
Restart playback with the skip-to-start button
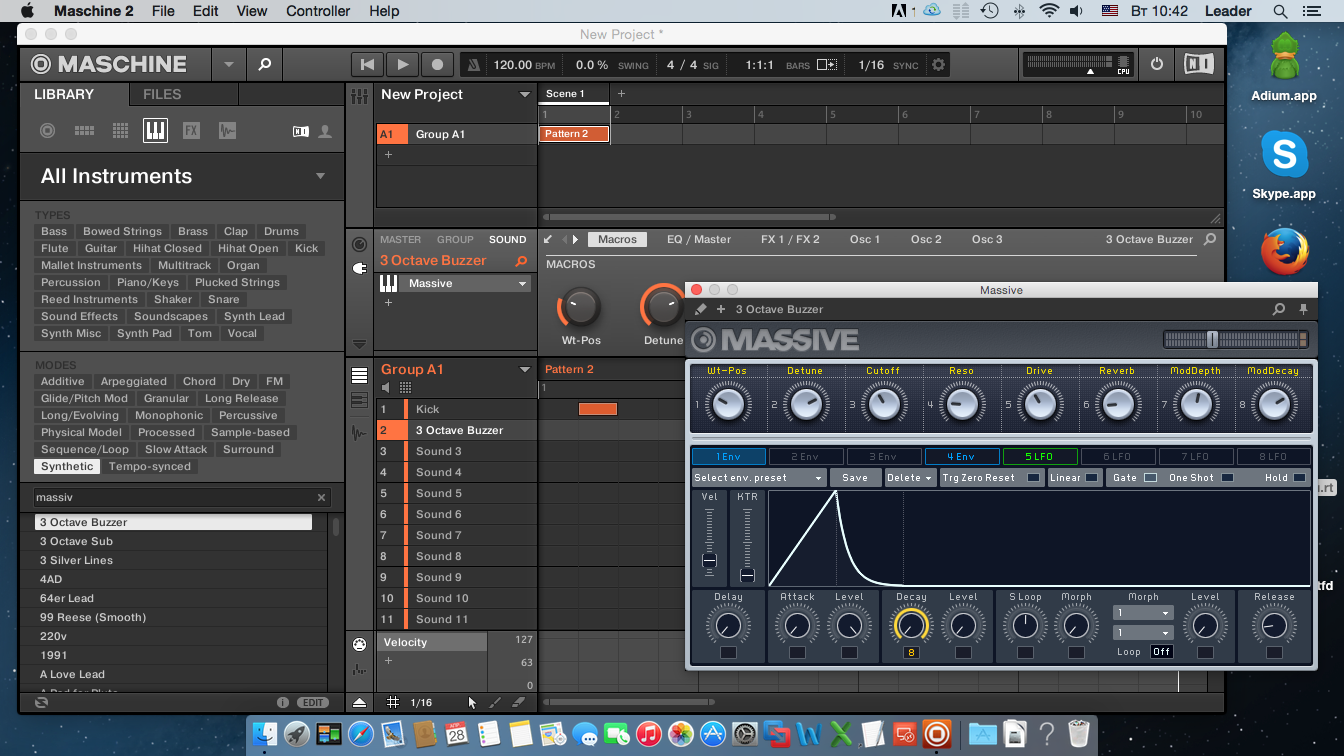click(x=367, y=65)
